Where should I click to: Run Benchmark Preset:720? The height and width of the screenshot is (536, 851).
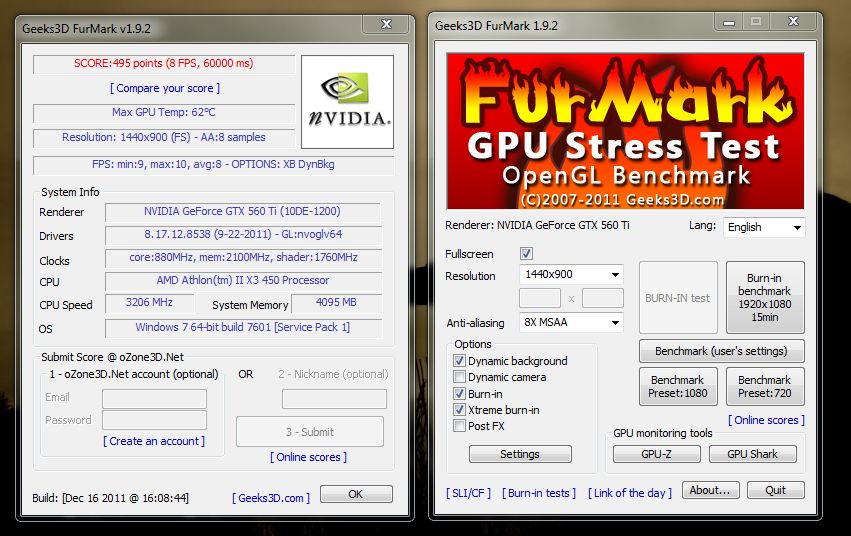pyautogui.click(x=765, y=386)
